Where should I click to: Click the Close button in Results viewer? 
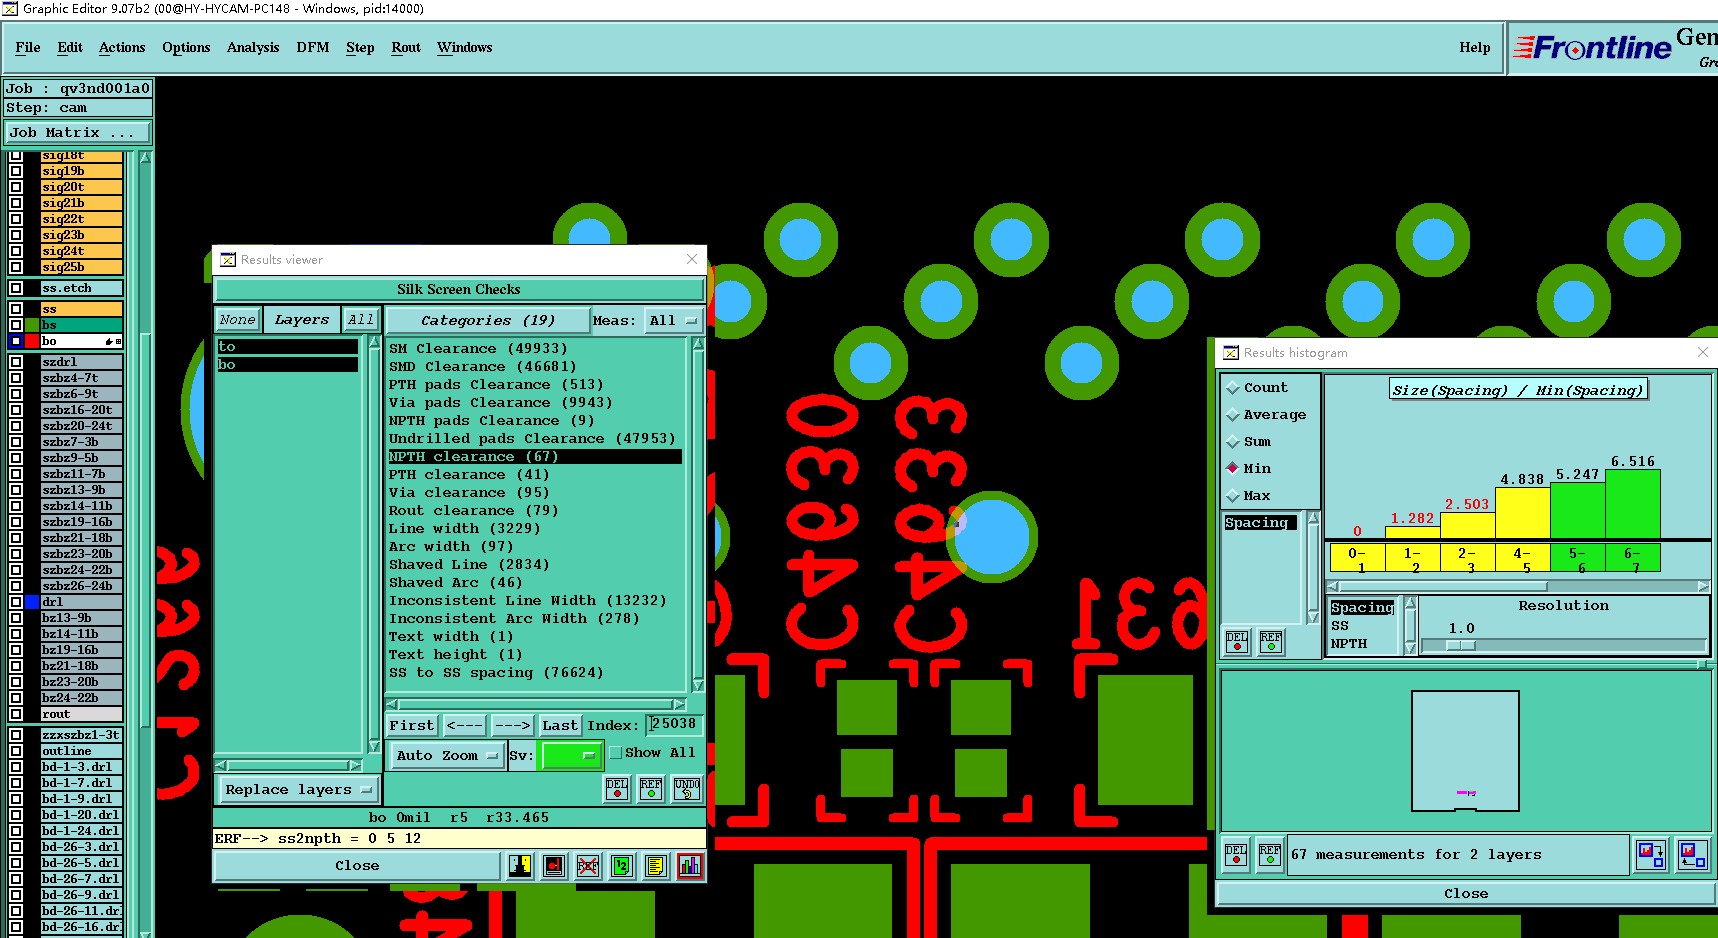(357, 866)
